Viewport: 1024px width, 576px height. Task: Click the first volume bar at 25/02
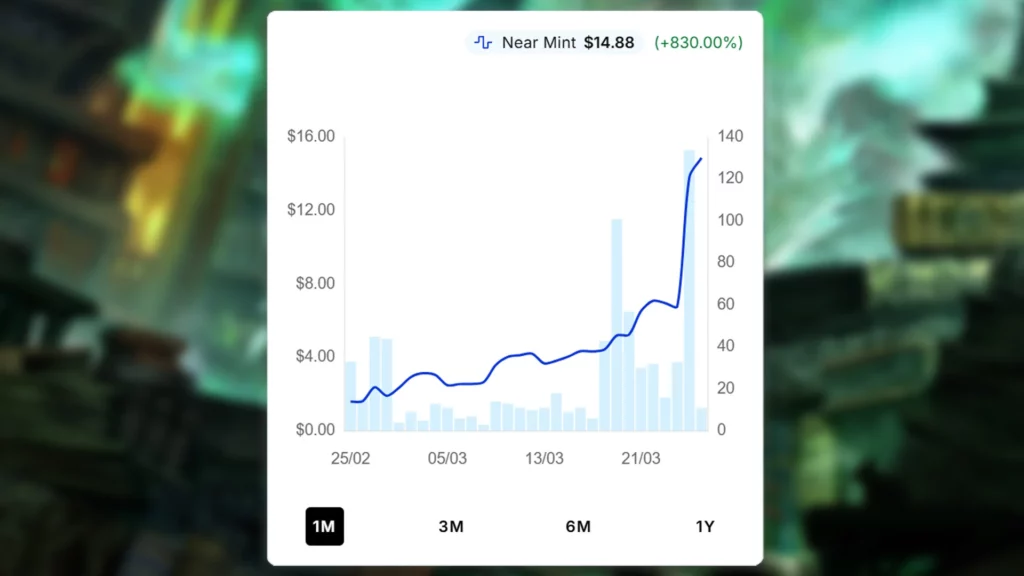350,396
